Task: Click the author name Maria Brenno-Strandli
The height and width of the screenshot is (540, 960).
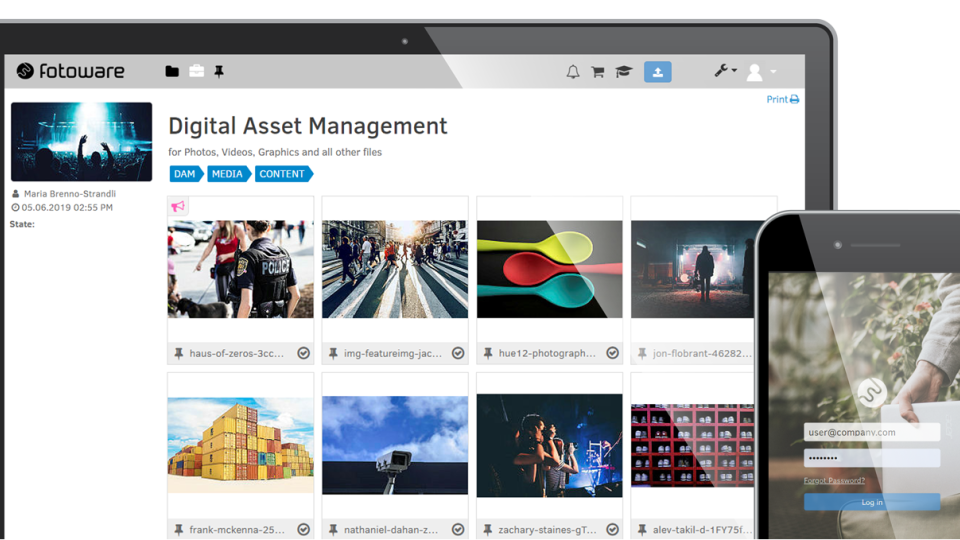Action: pos(70,193)
